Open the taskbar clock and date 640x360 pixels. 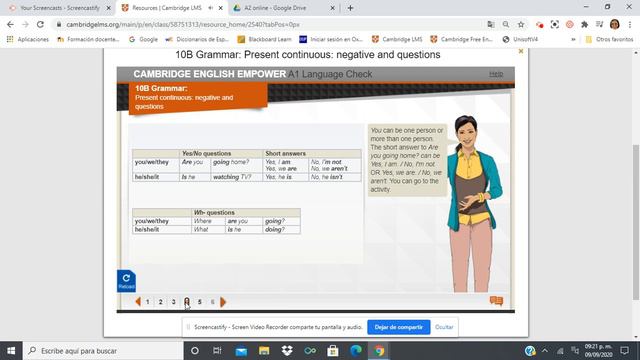598,351
